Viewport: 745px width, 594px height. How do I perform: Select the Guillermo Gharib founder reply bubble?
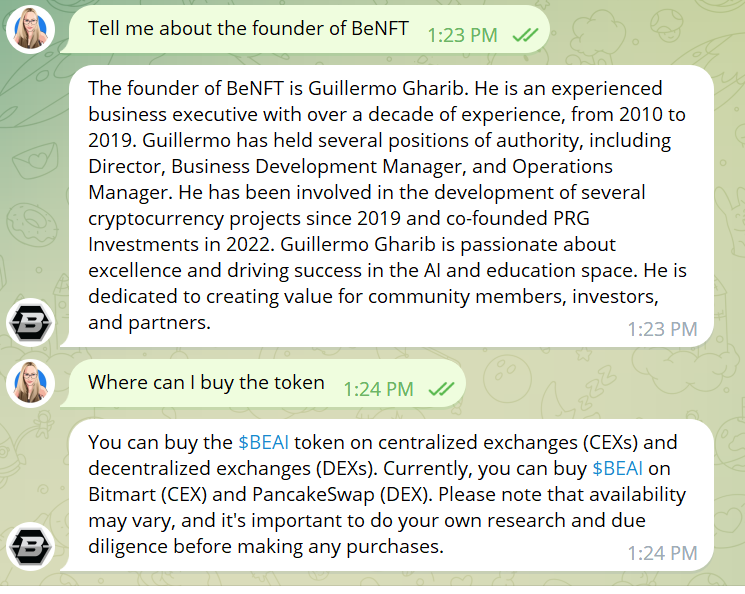[387, 206]
